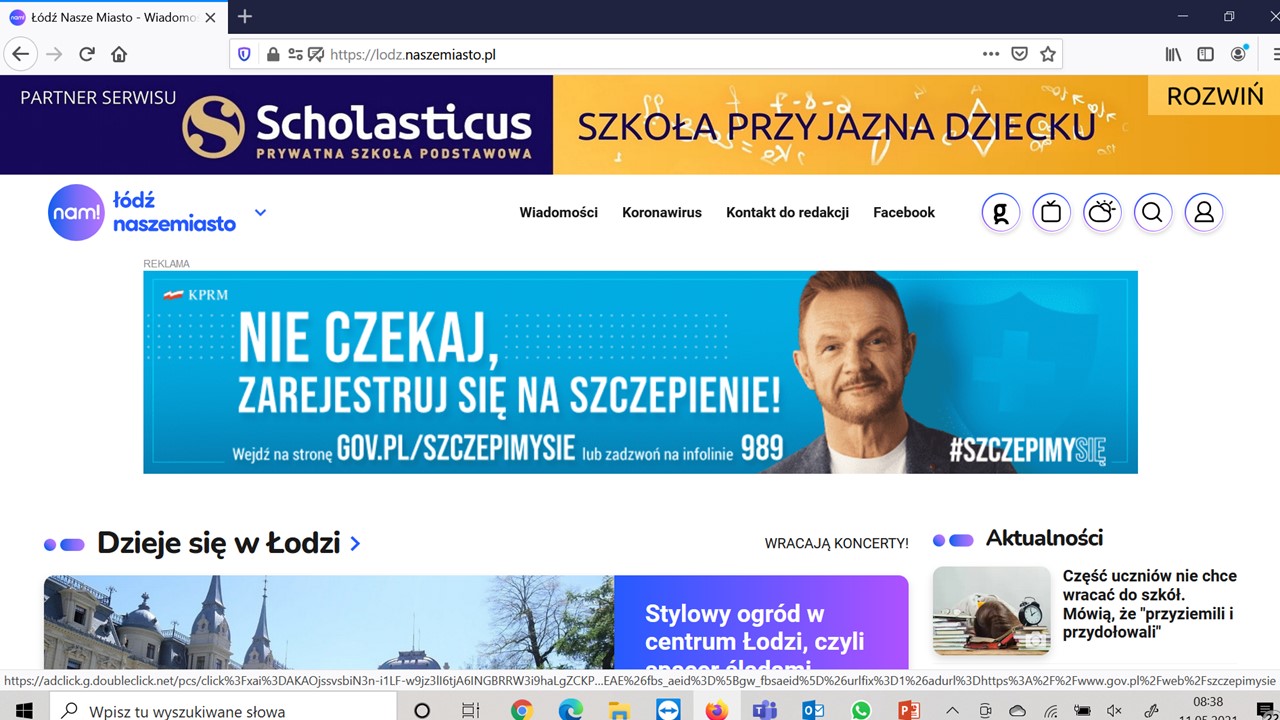
Task: Open the weather icon in site header
Action: 1102,212
